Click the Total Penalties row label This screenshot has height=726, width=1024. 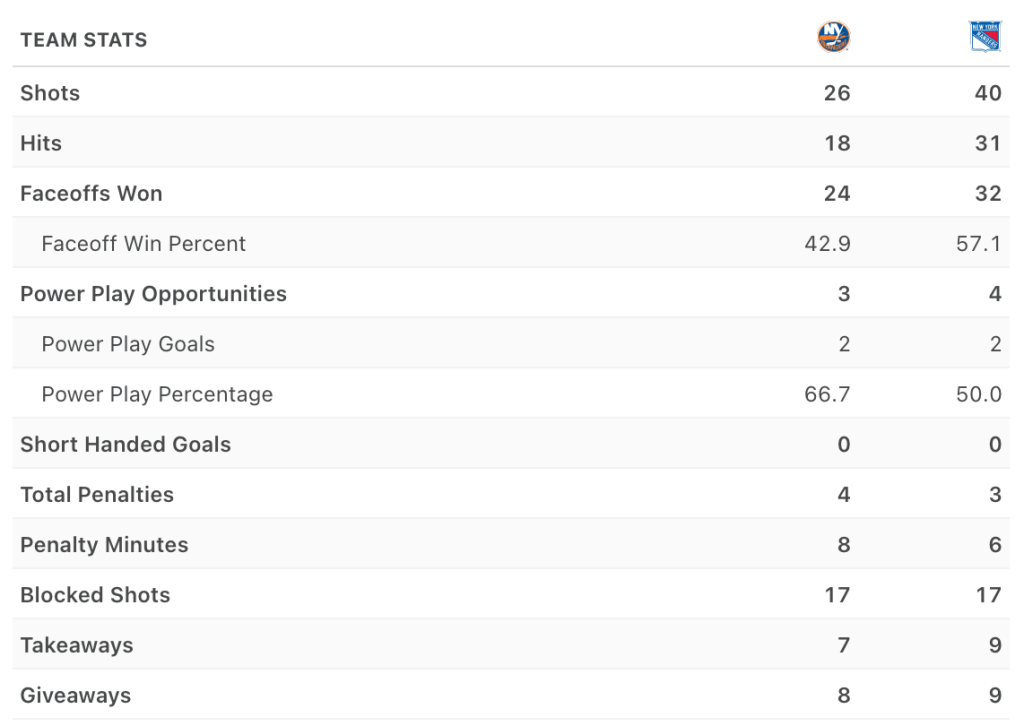[97, 494]
